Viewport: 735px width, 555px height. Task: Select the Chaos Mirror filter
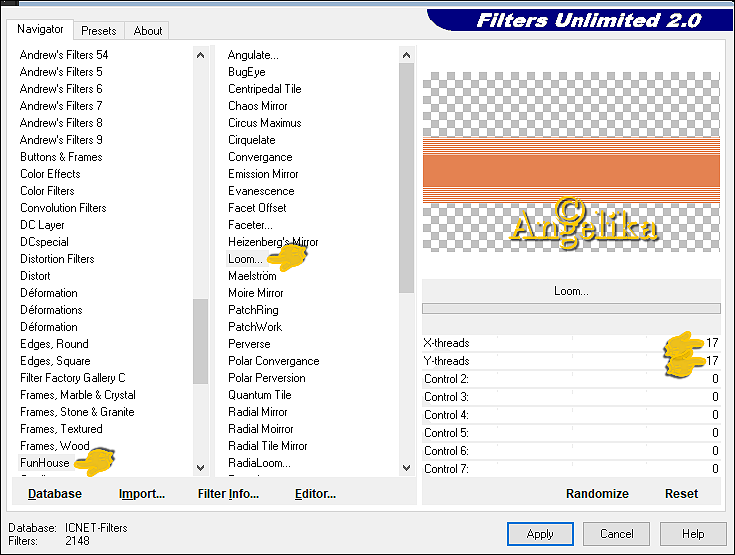[258, 106]
